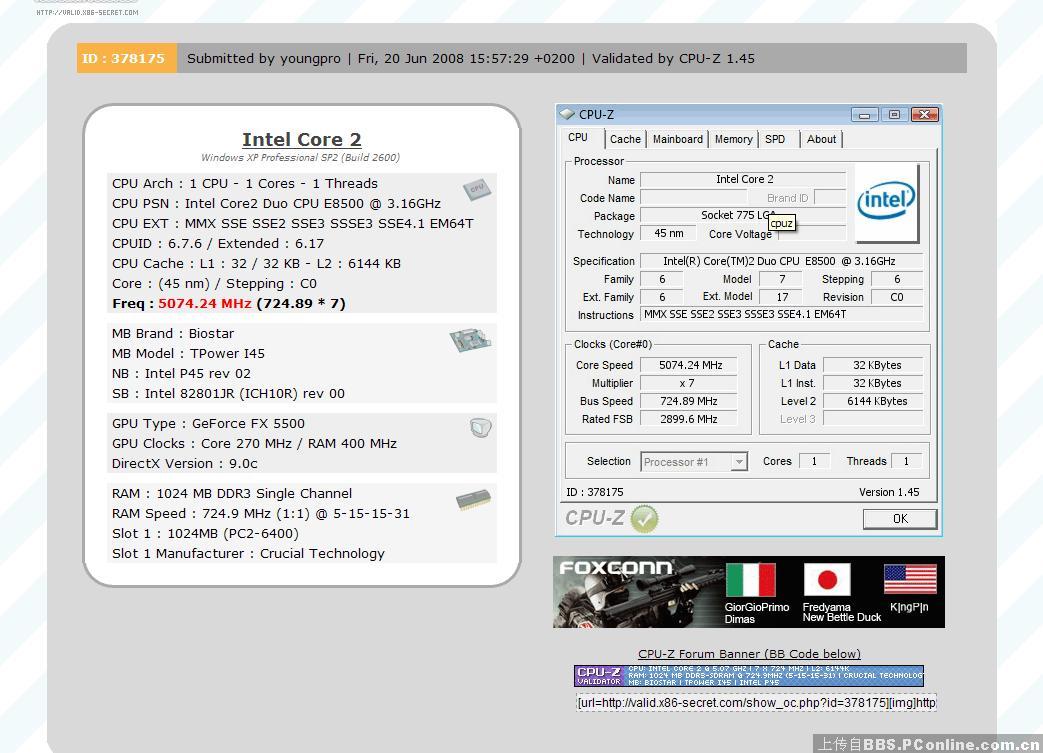Click the Japan flag on Foxconn banner
This screenshot has height=753, width=1043.
(827, 580)
